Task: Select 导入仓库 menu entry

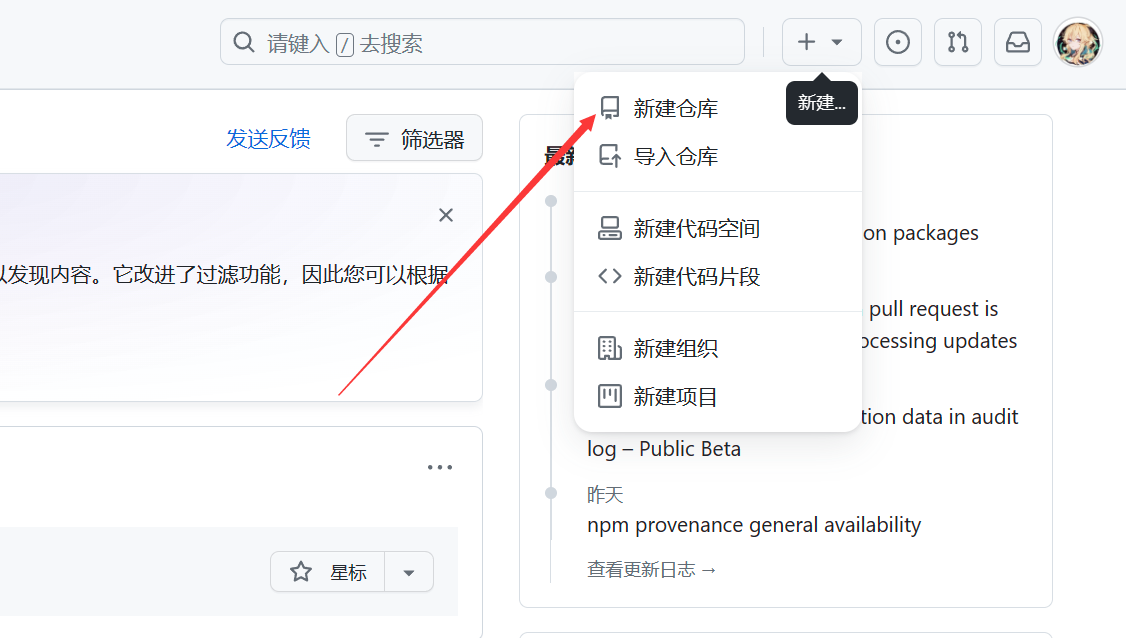Action: pos(675,157)
